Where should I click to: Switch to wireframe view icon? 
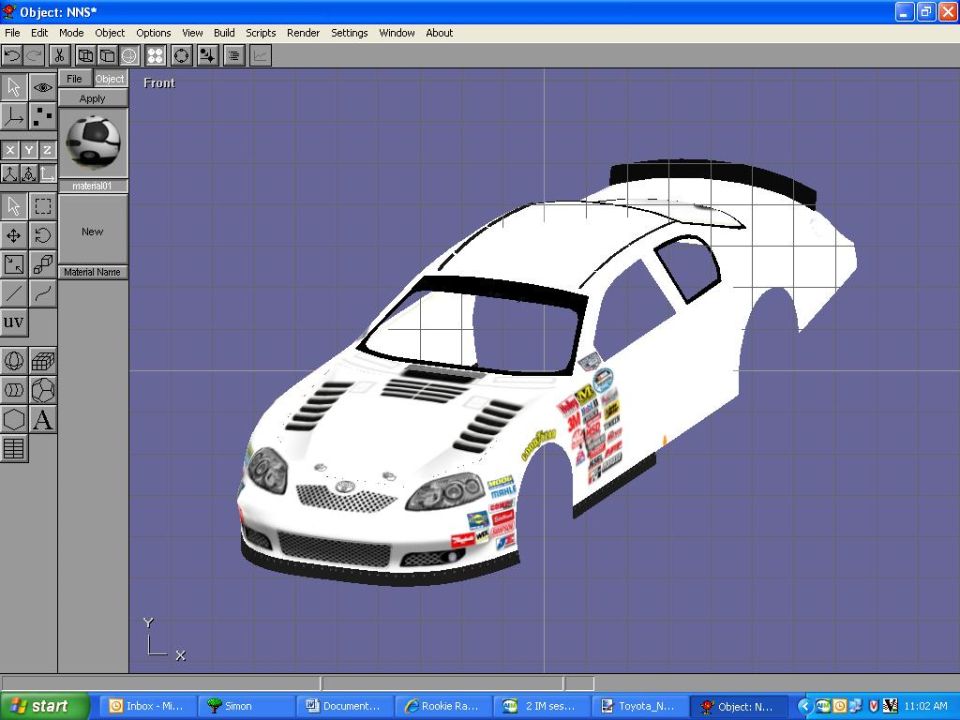click(x=86, y=56)
